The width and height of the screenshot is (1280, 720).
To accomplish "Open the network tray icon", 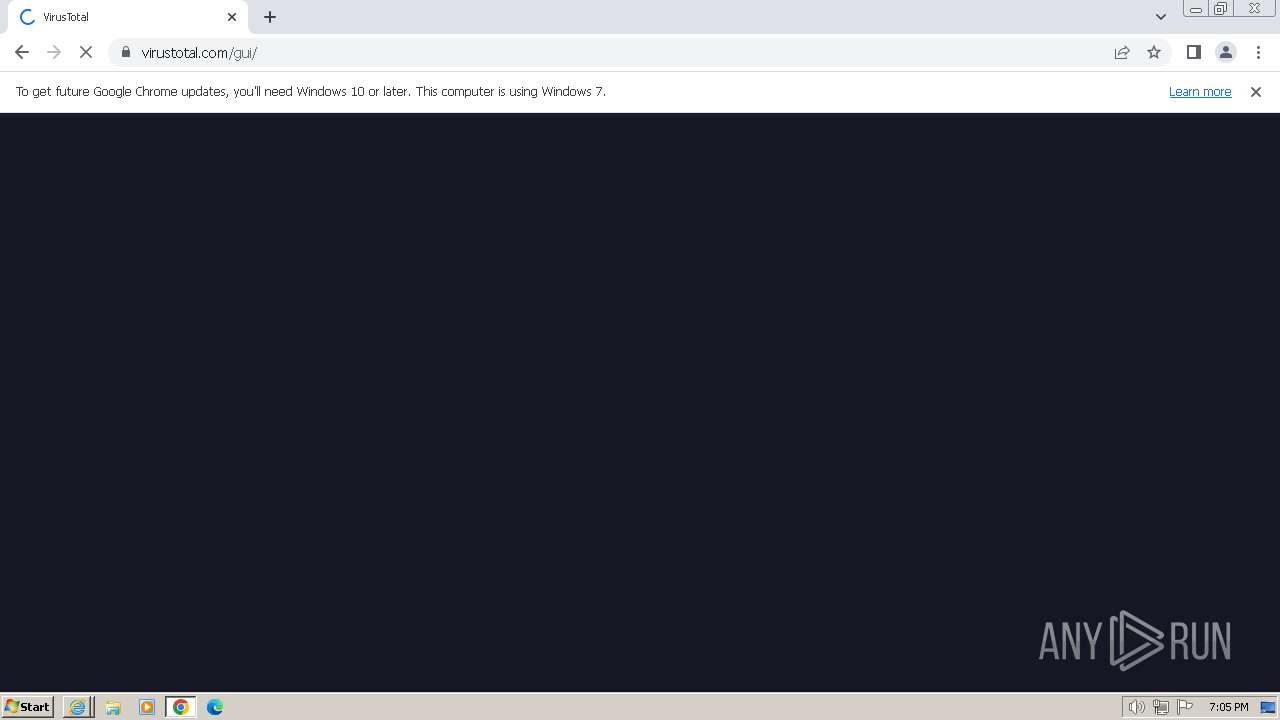I will click(1161, 707).
